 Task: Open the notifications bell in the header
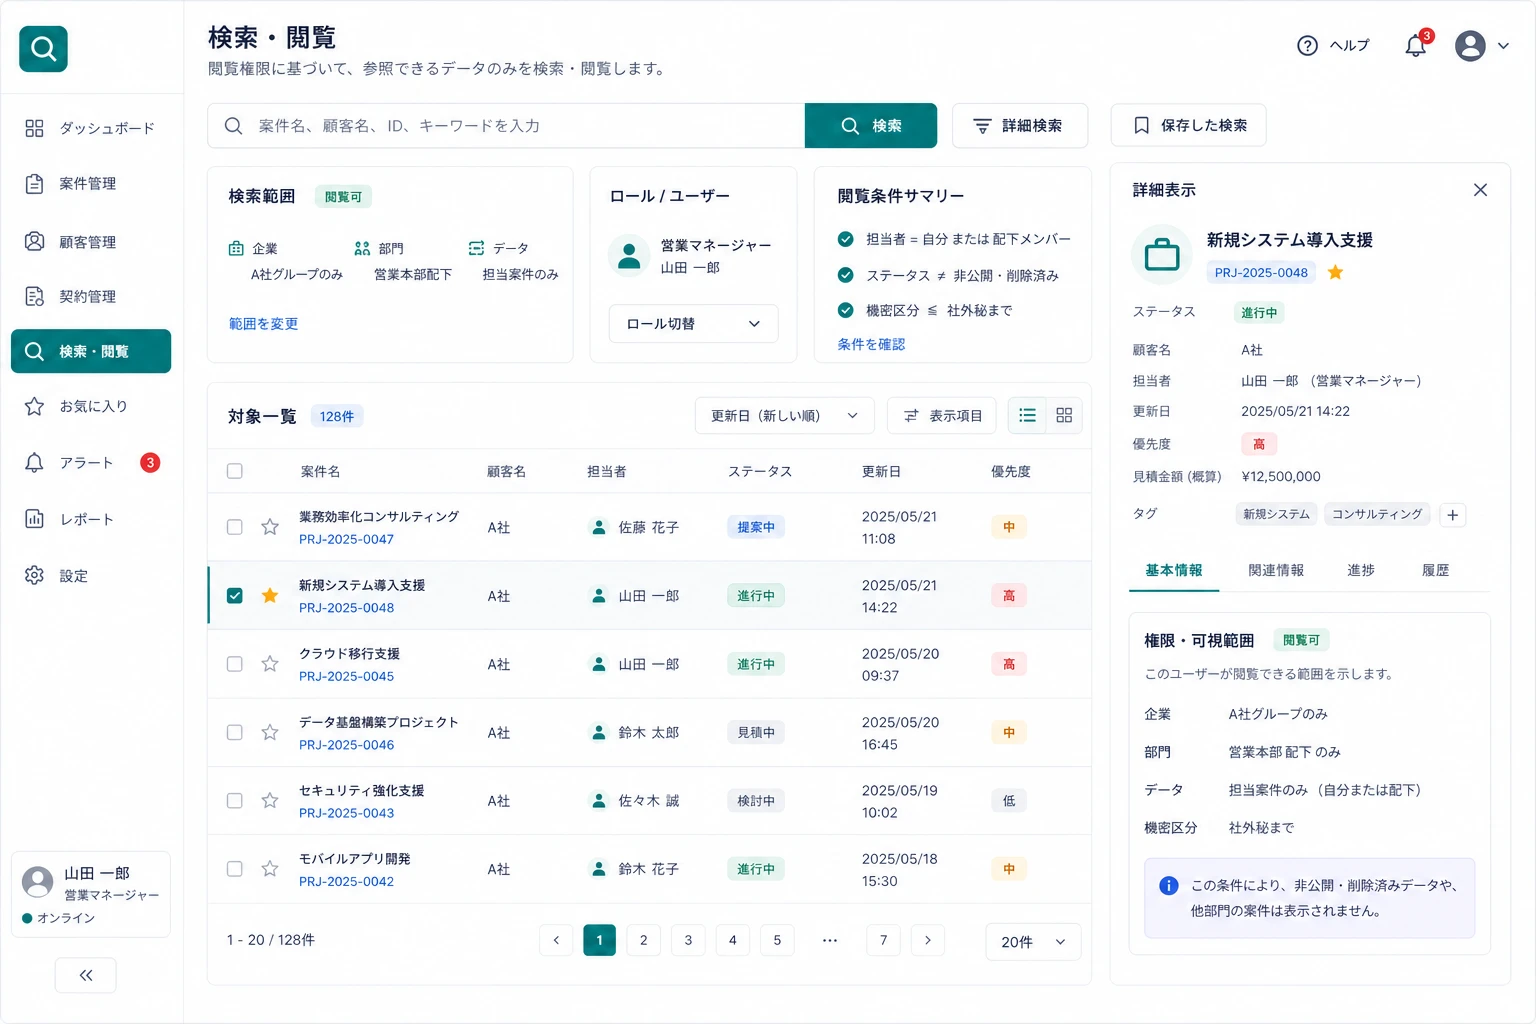(x=1416, y=45)
